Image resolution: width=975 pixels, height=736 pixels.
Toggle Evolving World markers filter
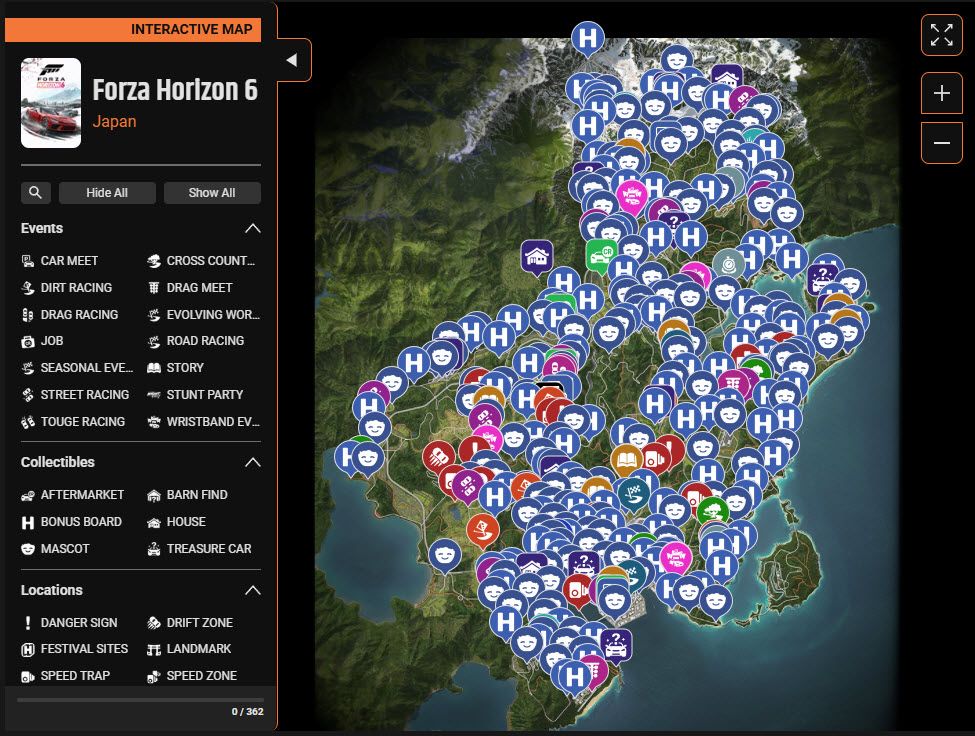coord(203,315)
